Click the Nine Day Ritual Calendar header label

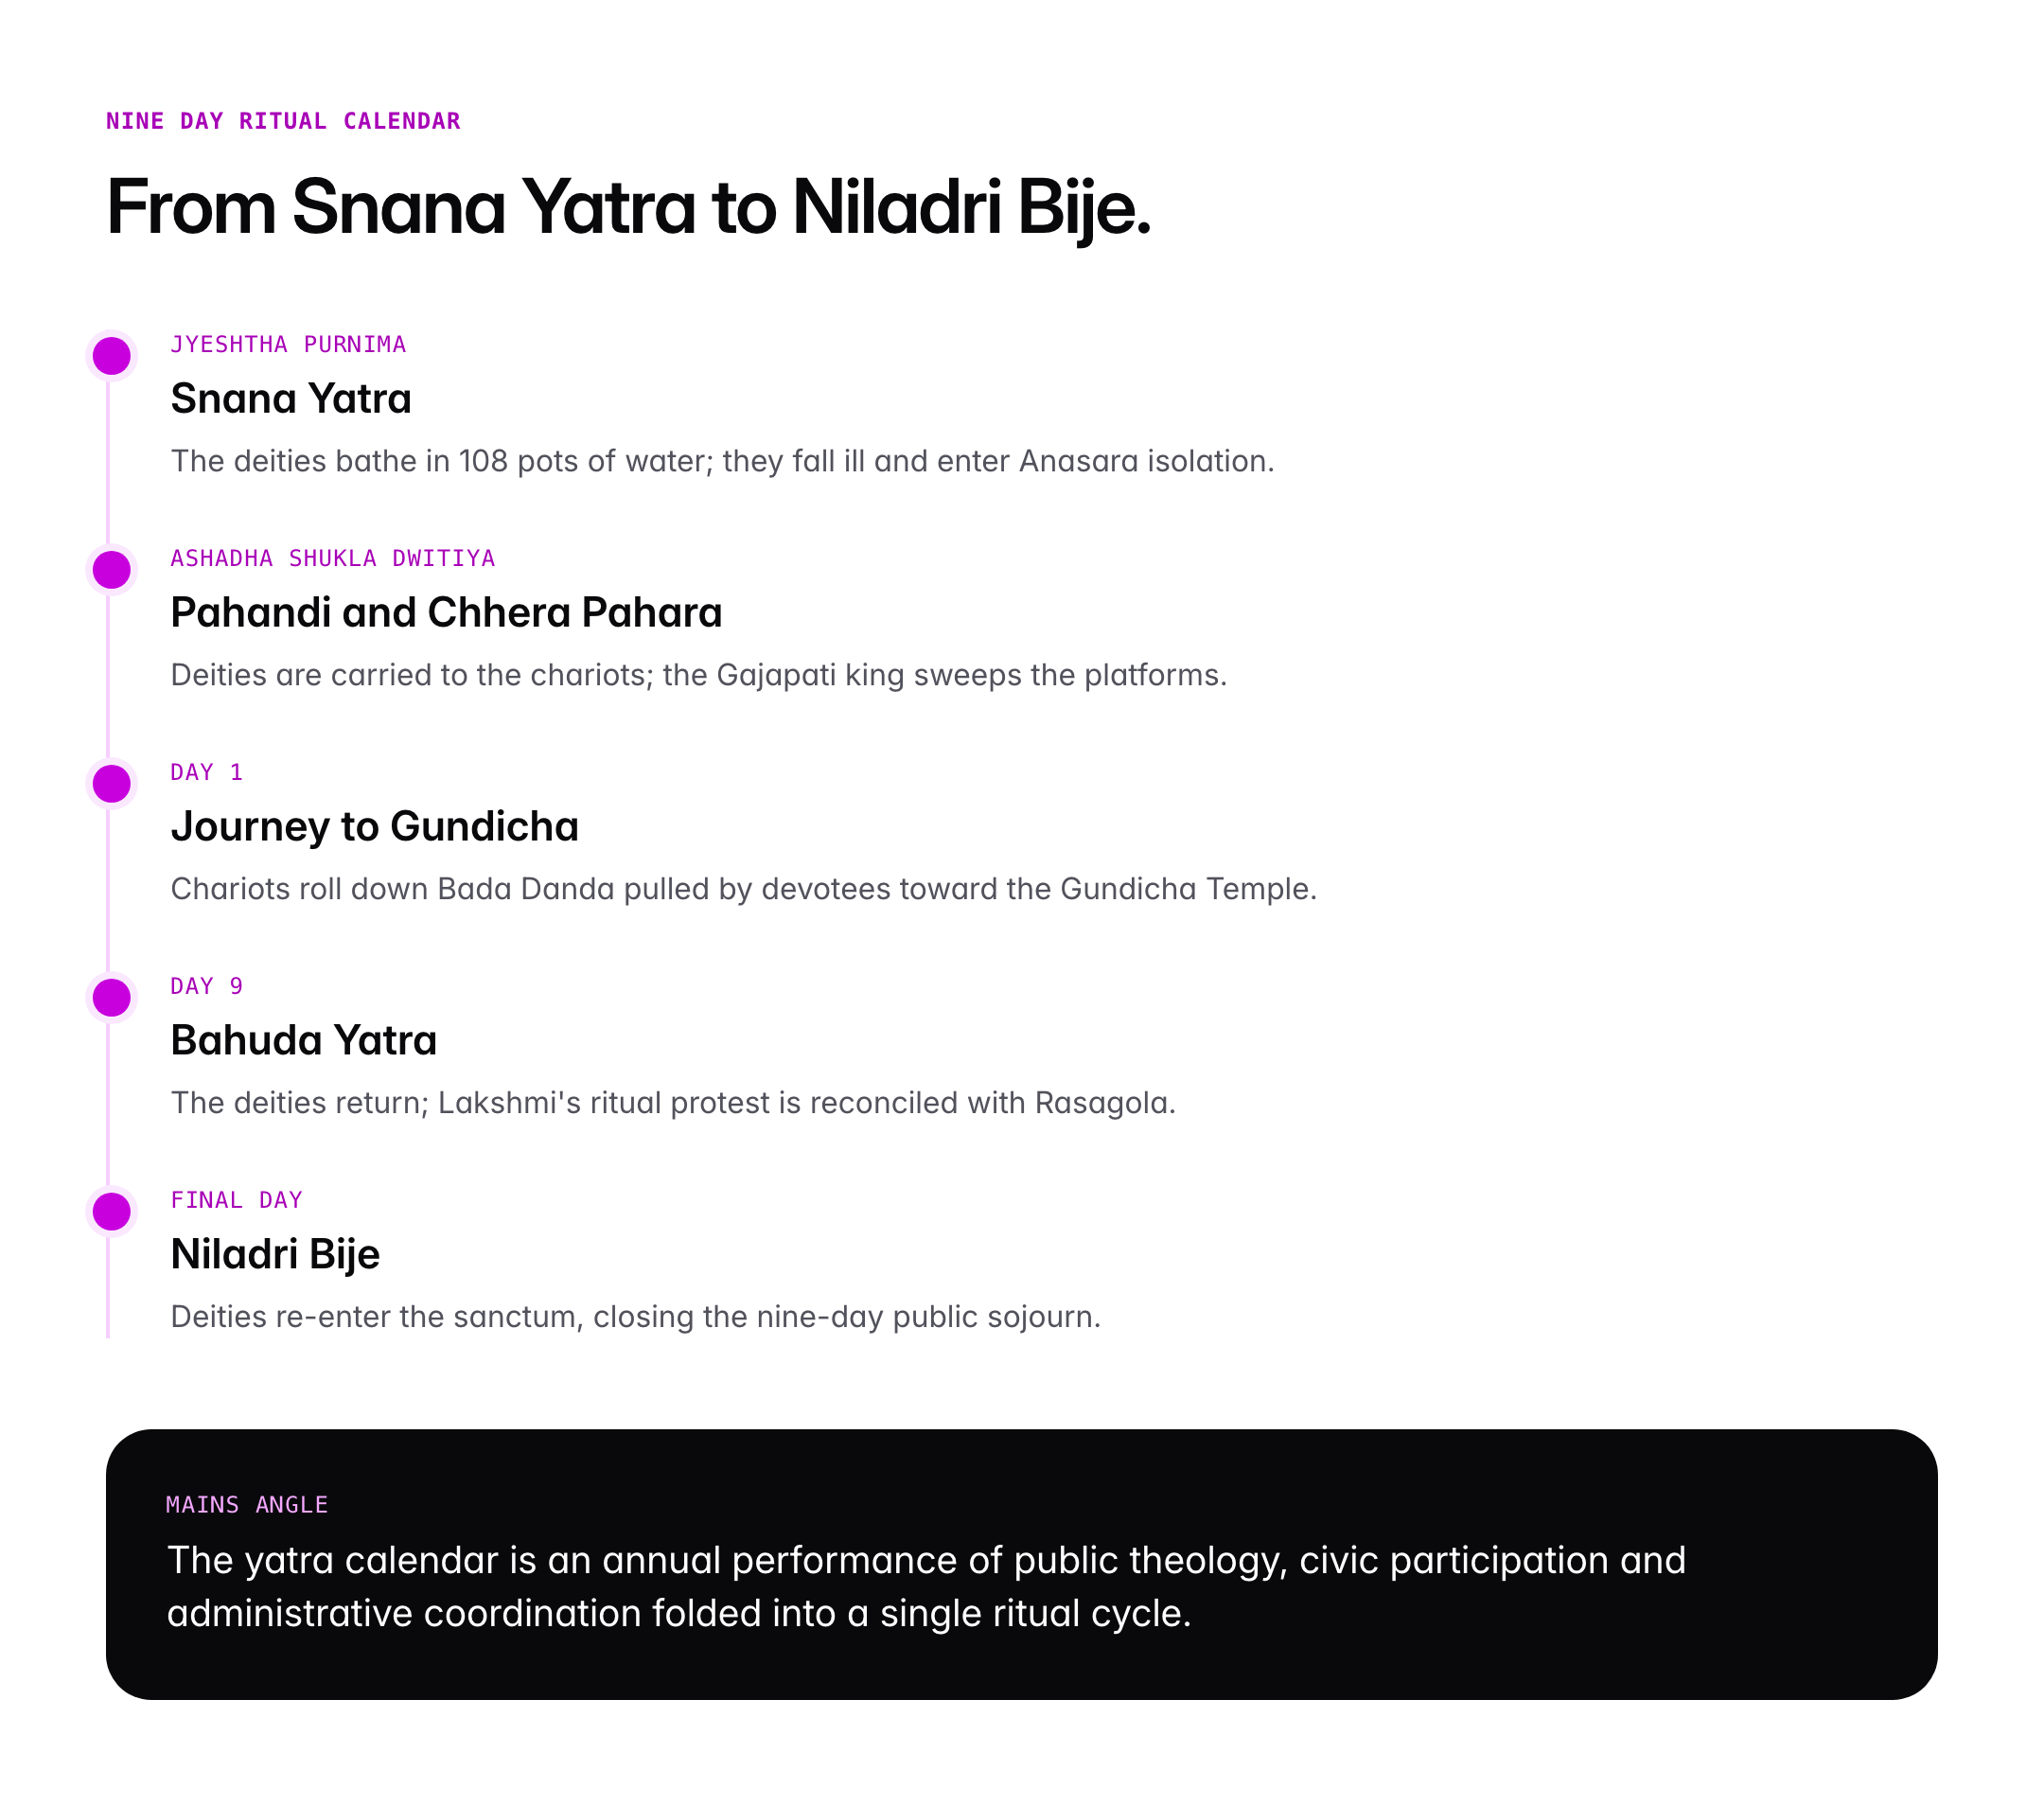[x=283, y=122]
